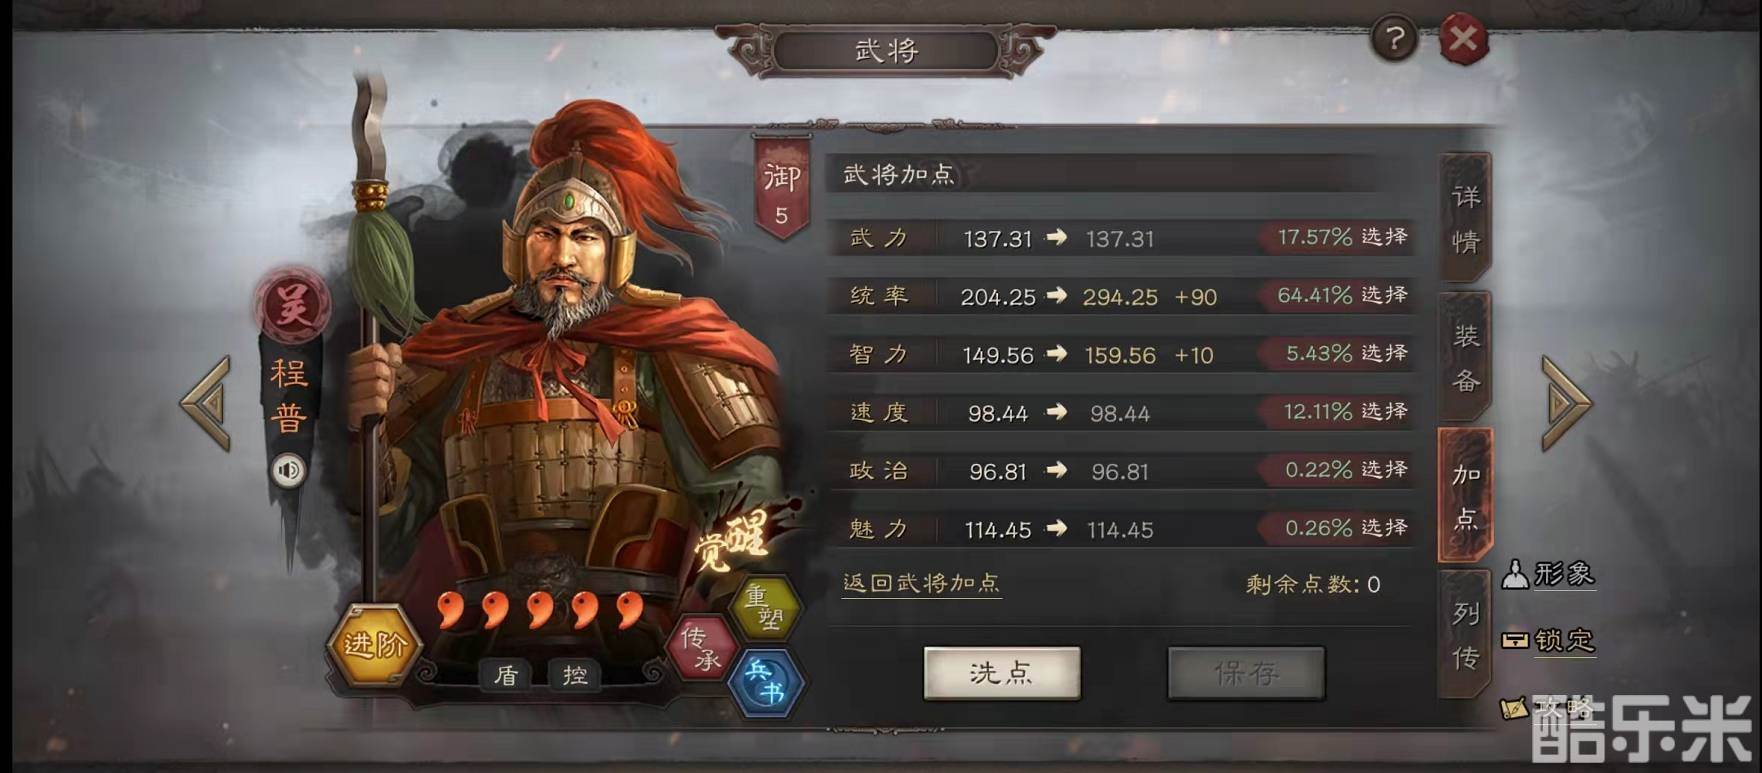The height and width of the screenshot is (773, 1762).
Task: Go to next general with right arrow
Action: pos(1565,403)
